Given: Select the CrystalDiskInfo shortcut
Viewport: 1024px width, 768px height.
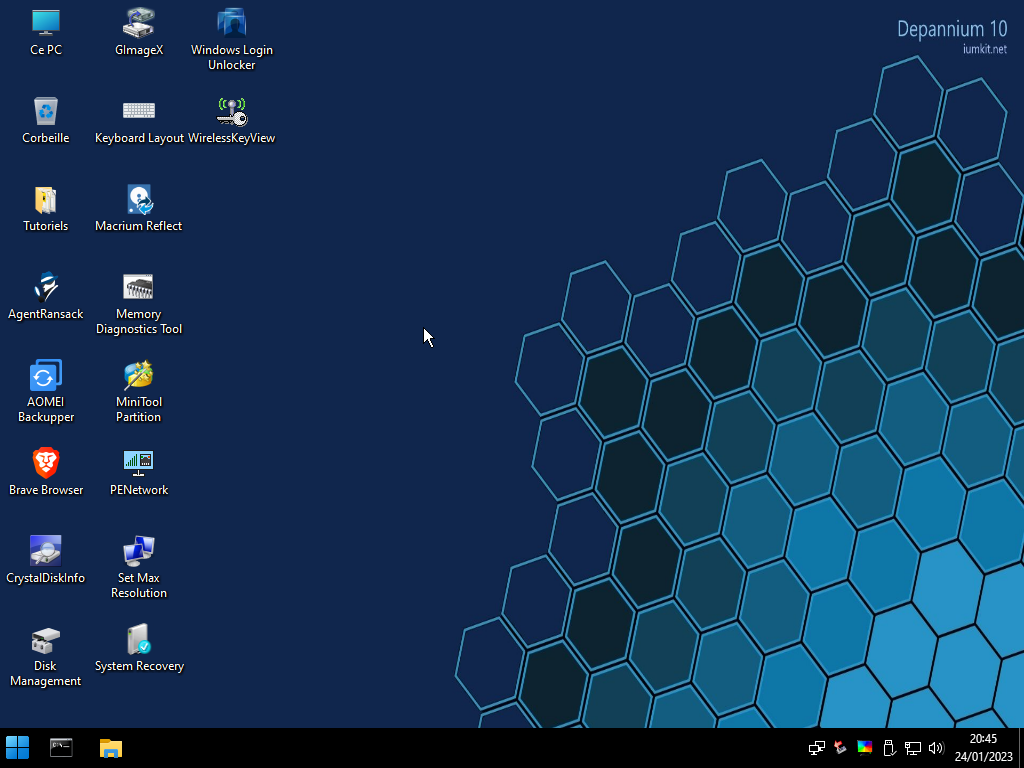Looking at the screenshot, I should pos(46,560).
